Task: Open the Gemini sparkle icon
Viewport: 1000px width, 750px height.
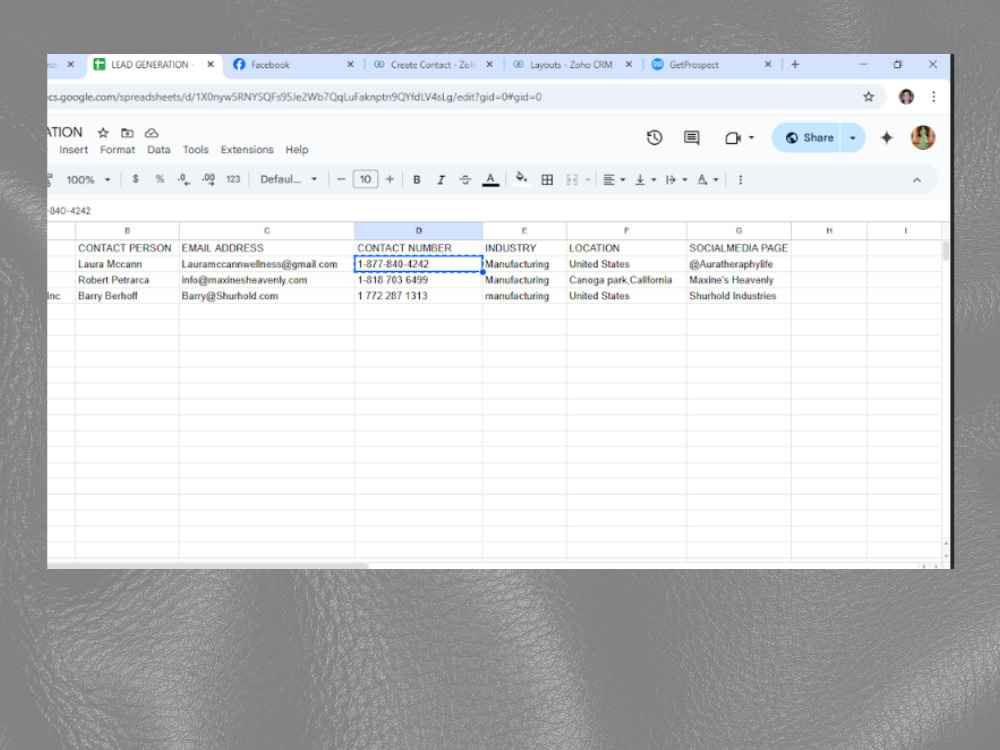Action: [x=886, y=138]
